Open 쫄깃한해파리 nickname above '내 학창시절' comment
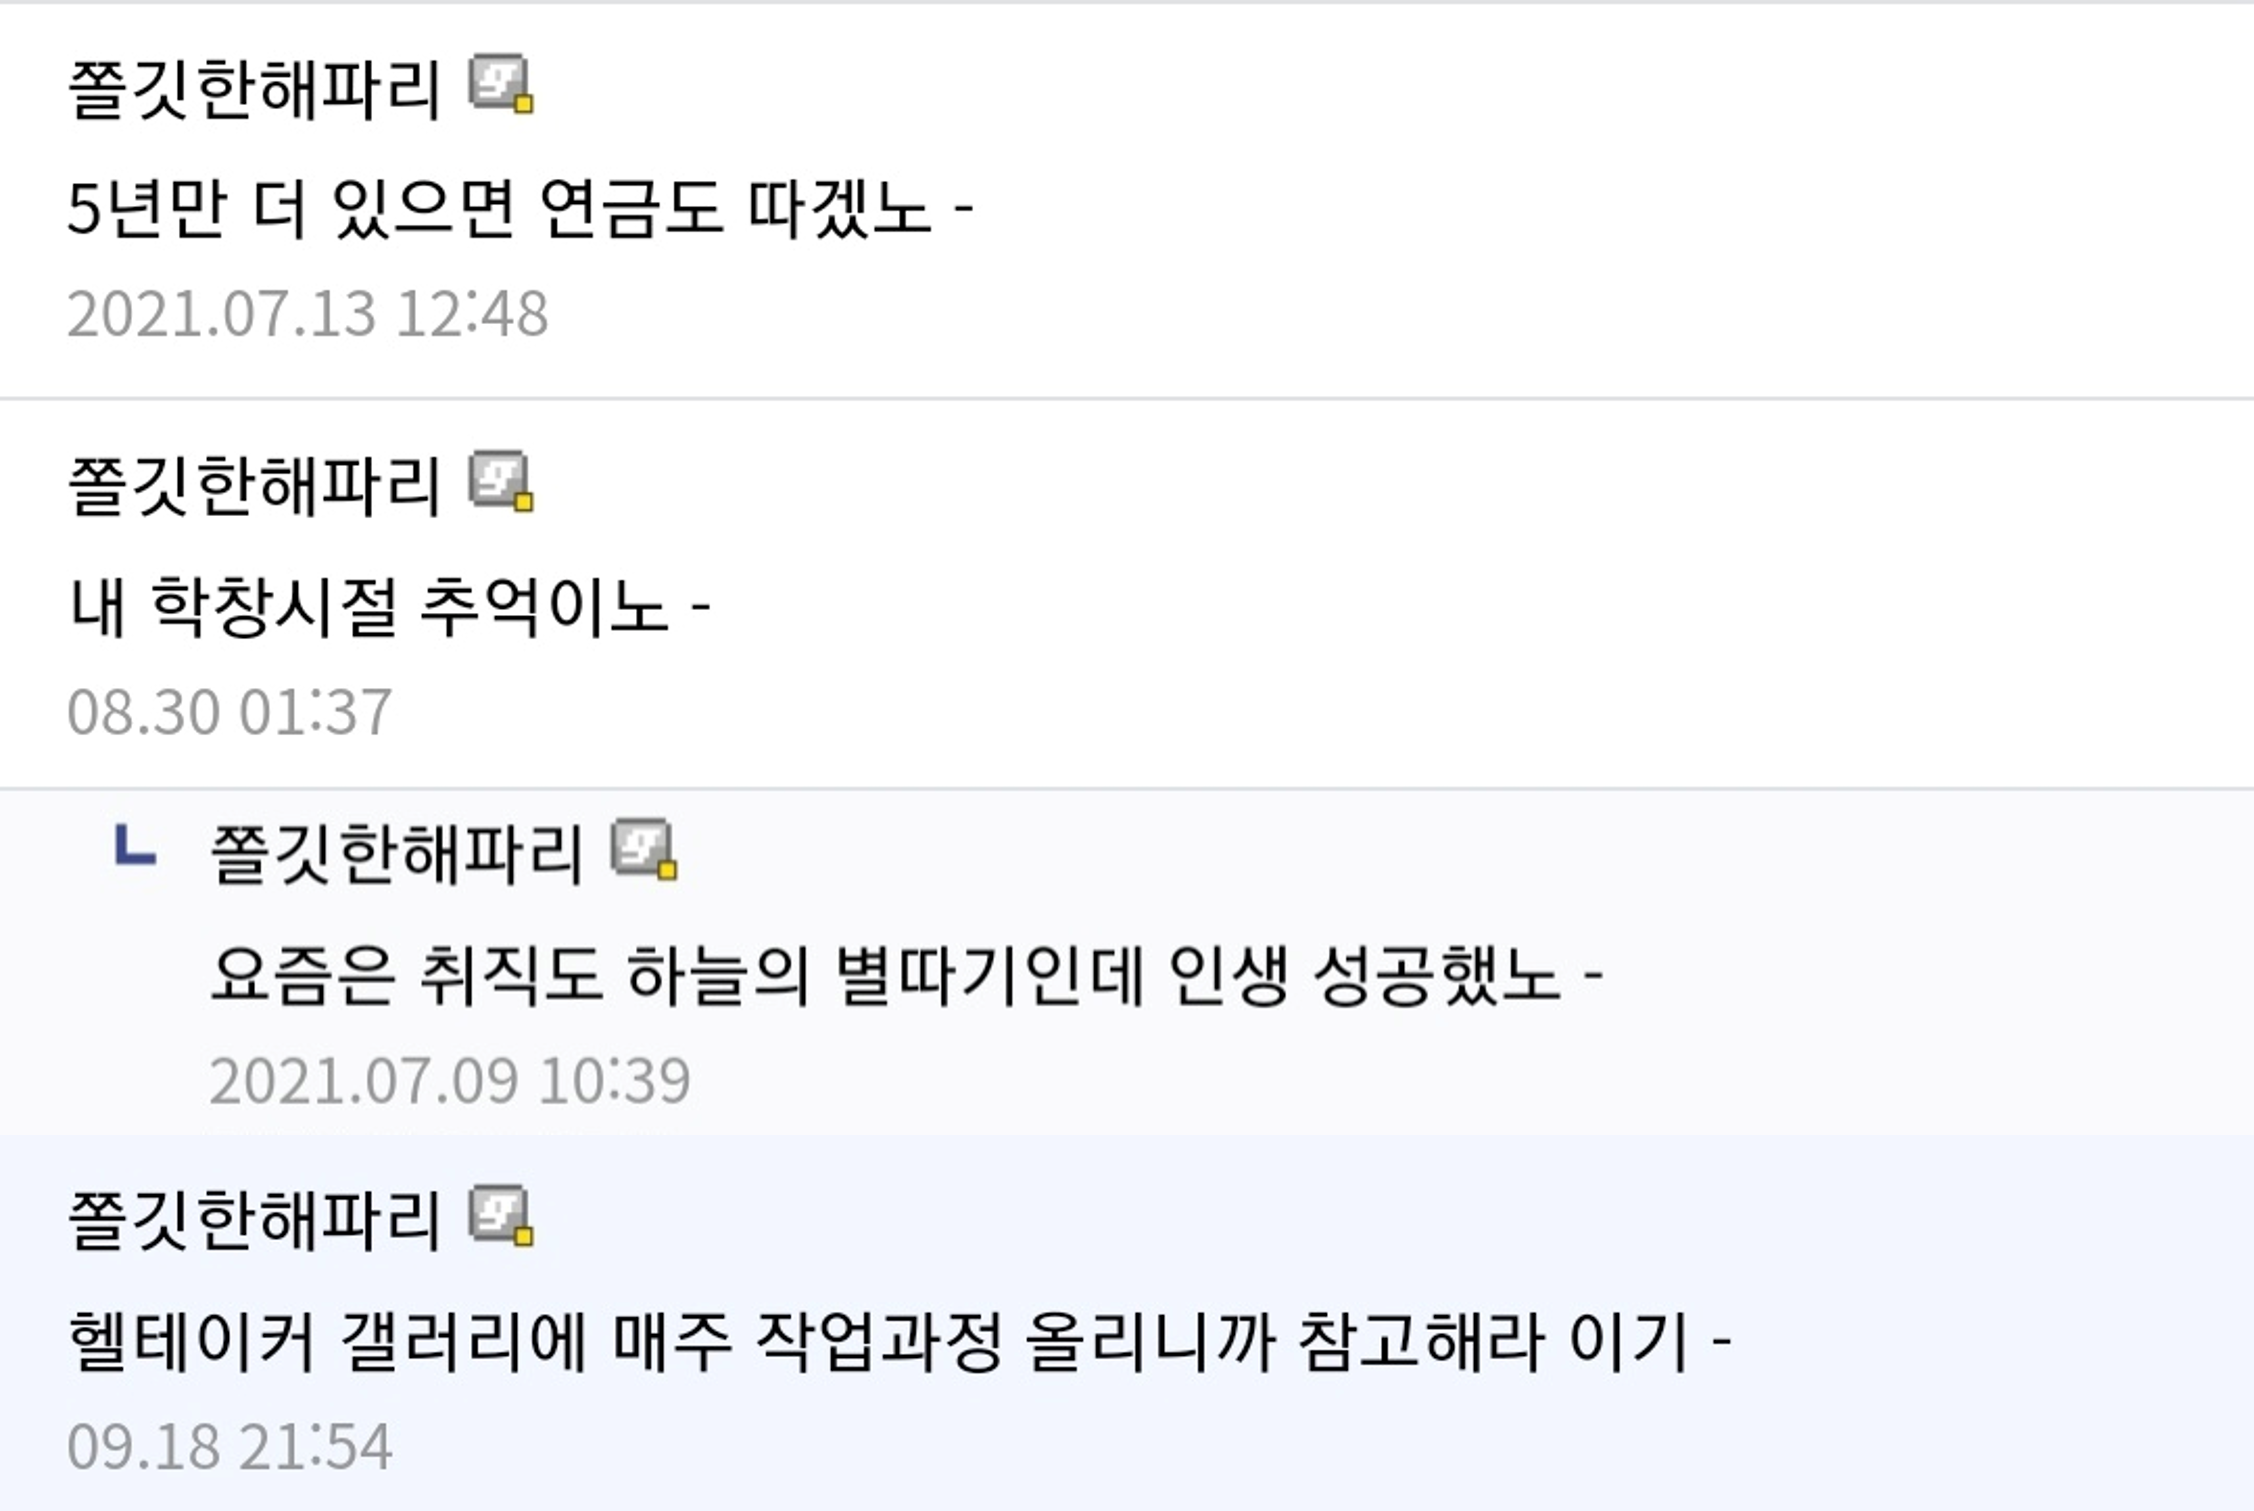Screen dimensions: 2254x1511 (x=254, y=486)
